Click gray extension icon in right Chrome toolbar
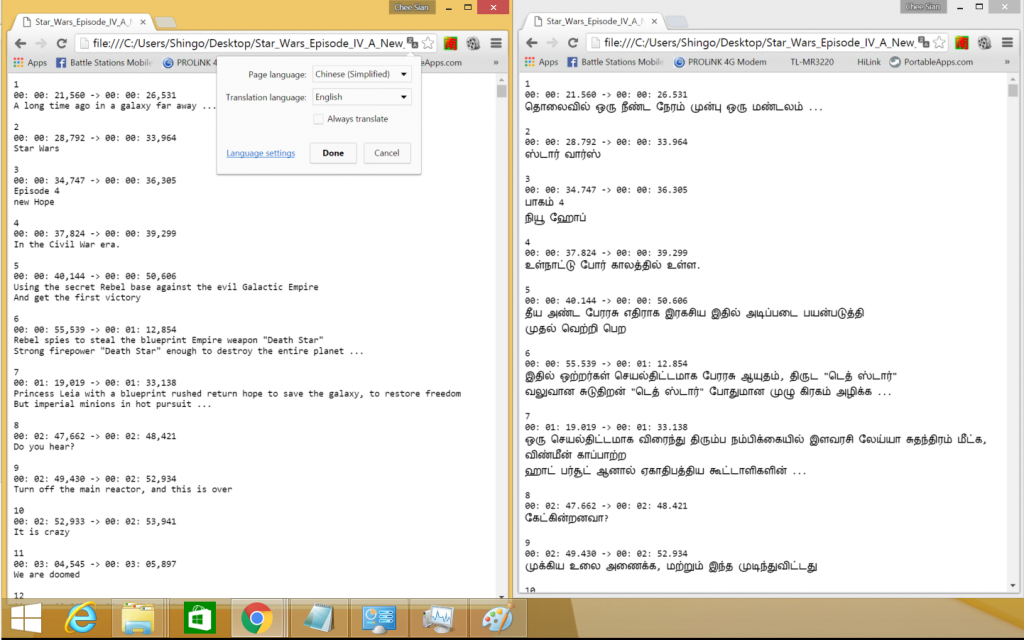The image size is (1024, 640). click(x=984, y=43)
